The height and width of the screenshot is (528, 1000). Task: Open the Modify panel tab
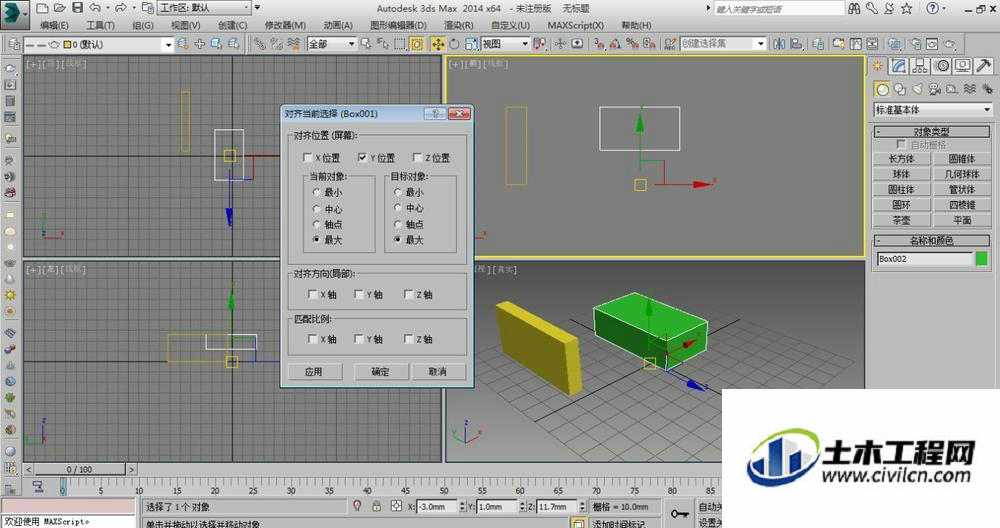[899, 66]
